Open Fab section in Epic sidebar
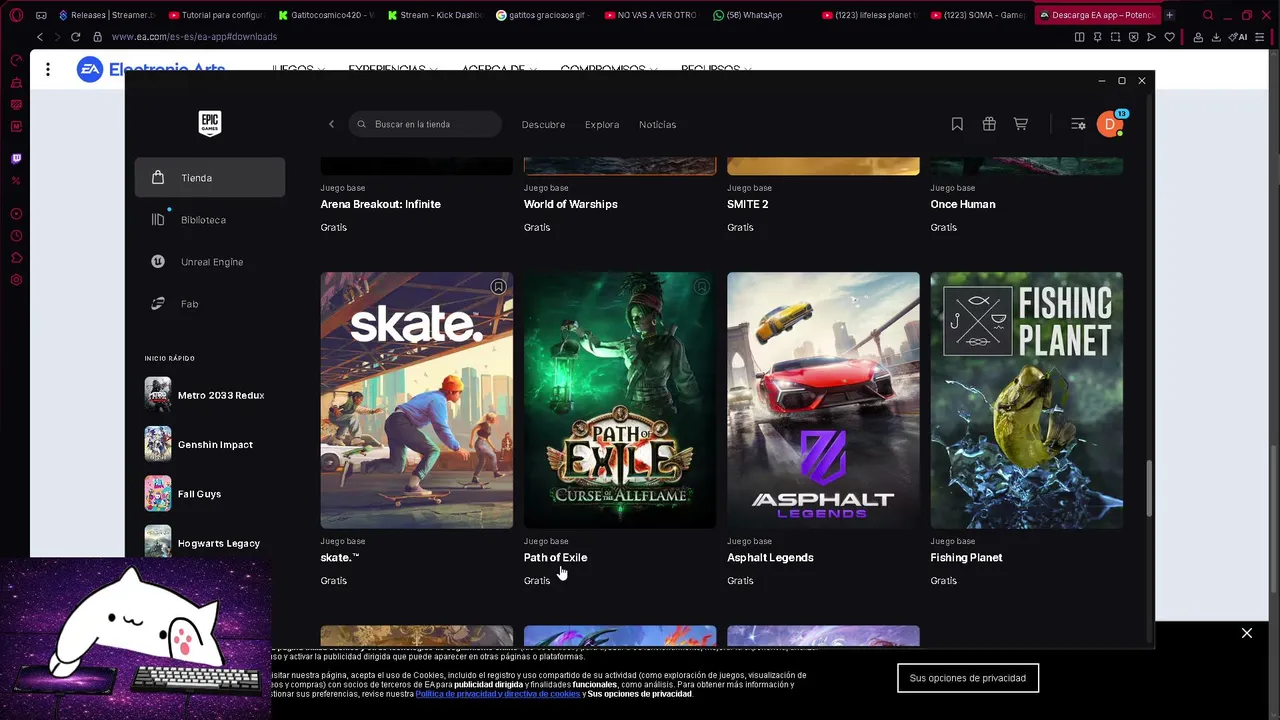1280x720 pixels. tap(210, 304)
